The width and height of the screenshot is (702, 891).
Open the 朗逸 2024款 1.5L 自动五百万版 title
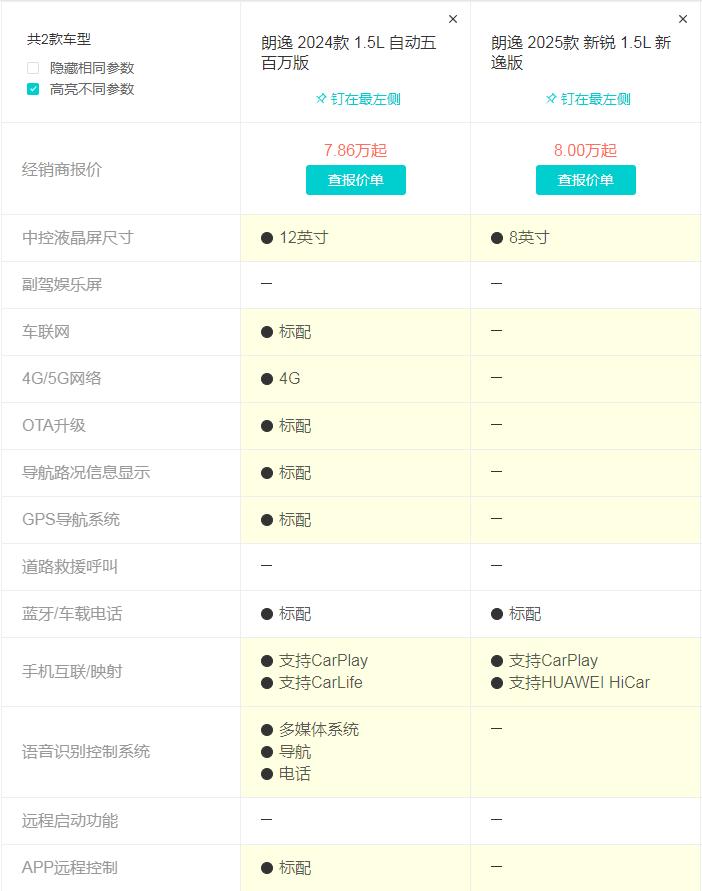click(348, 53)
